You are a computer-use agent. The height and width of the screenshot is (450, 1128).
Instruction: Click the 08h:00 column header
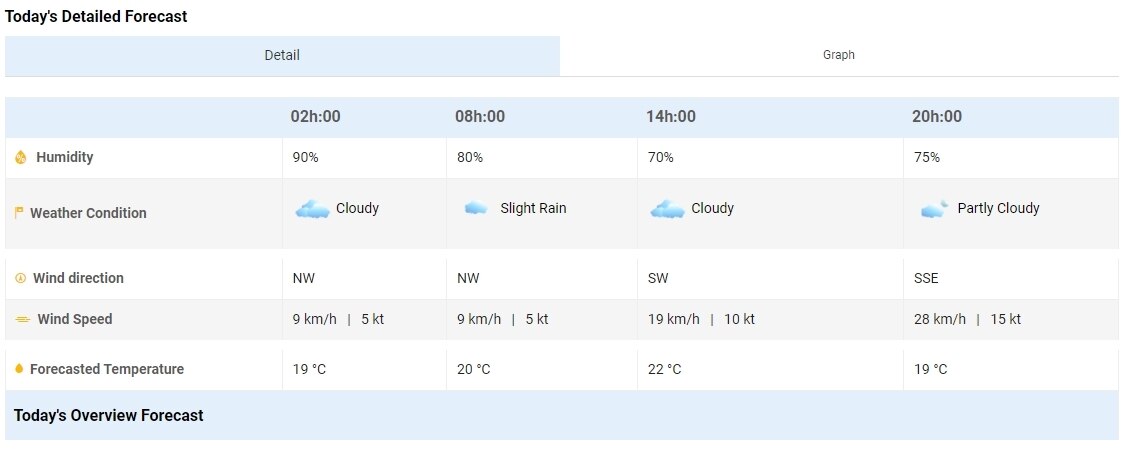pos(480,117)
